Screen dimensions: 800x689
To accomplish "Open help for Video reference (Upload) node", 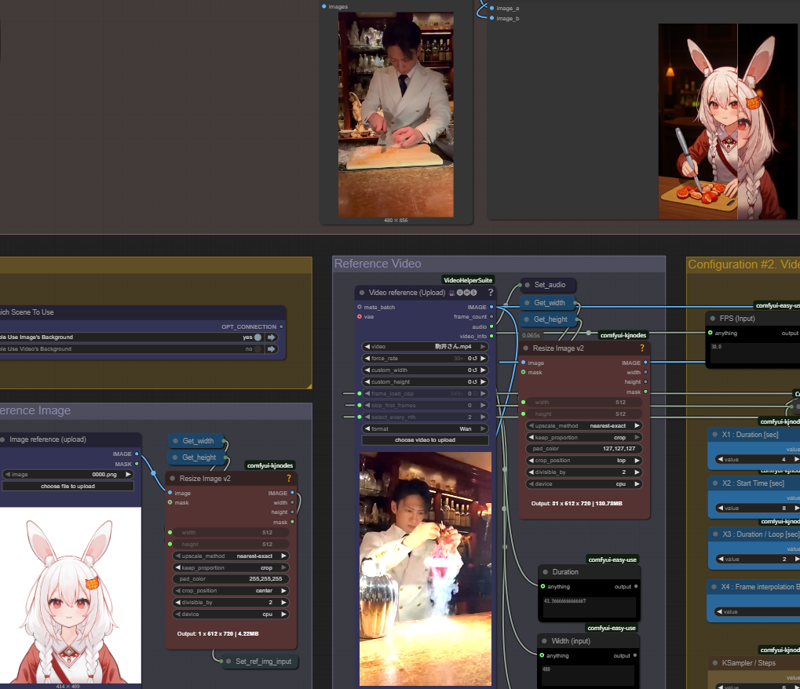I will 490,292.
